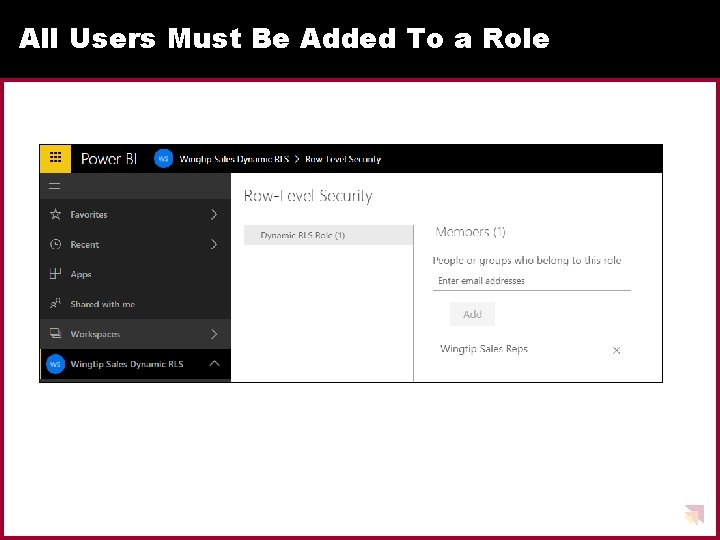
Task: Click the Favorites star icon
Action: [55, 214]
